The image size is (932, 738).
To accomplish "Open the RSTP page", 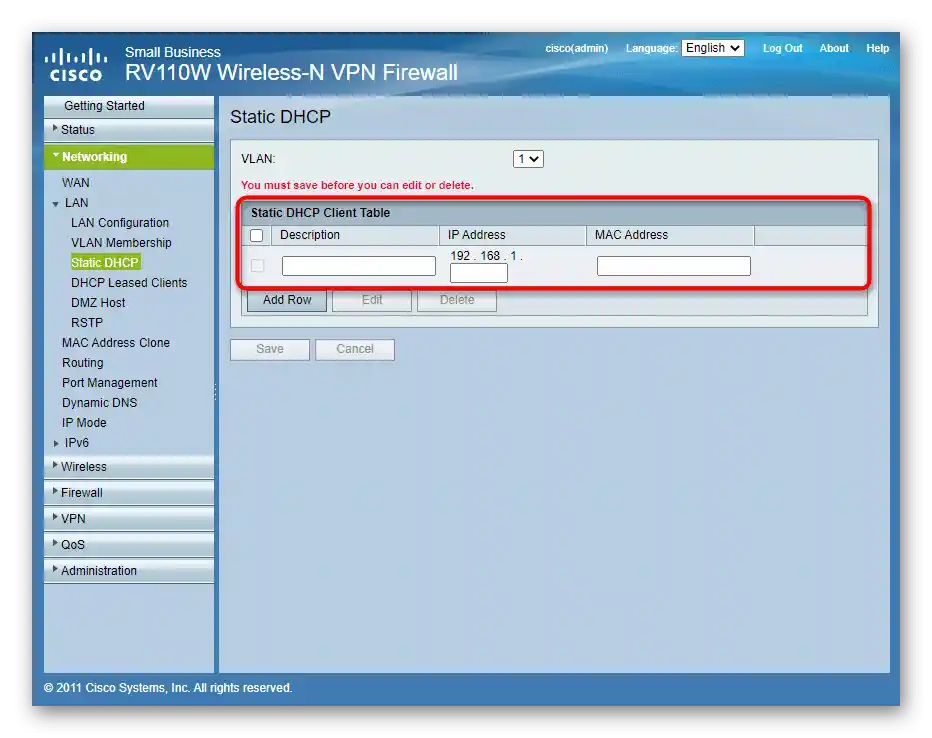I will click(x=87, y=323).
